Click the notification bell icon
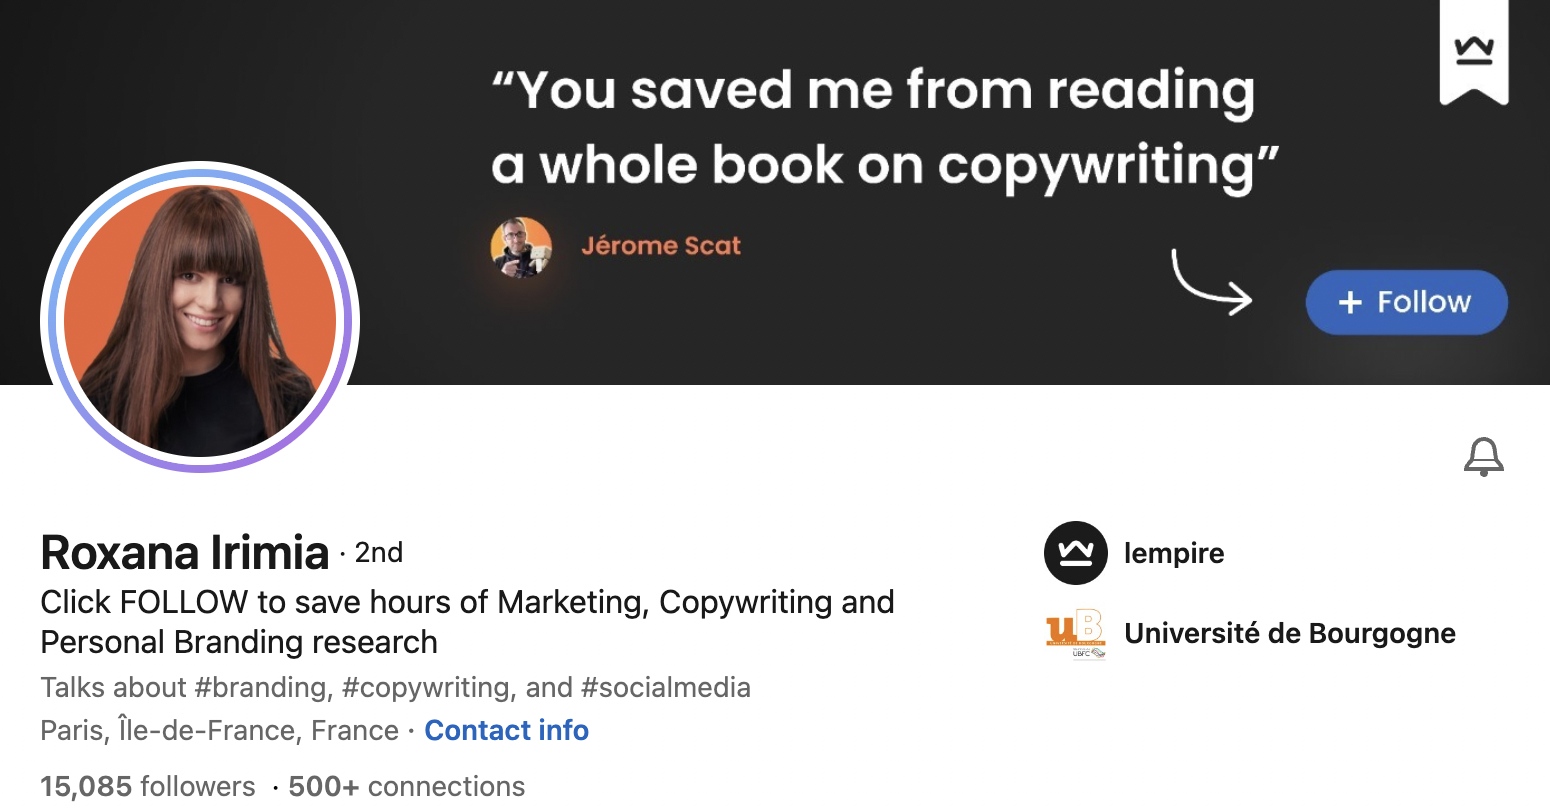Screen dimensions: 1550x808 coord(1483,457)
